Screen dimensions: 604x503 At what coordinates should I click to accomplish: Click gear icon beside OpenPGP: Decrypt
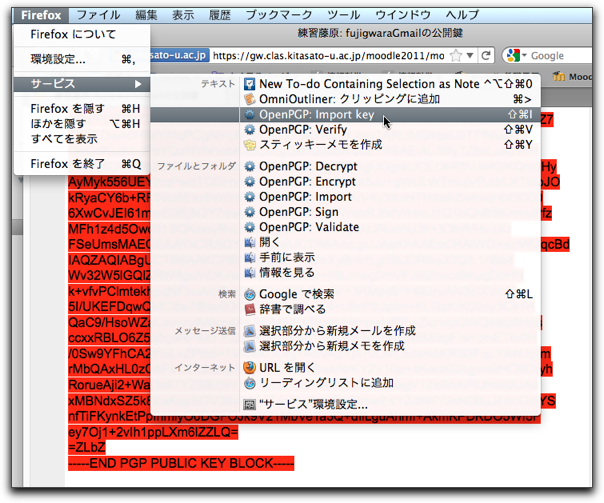pyautogui.click(x=250, y=166)
